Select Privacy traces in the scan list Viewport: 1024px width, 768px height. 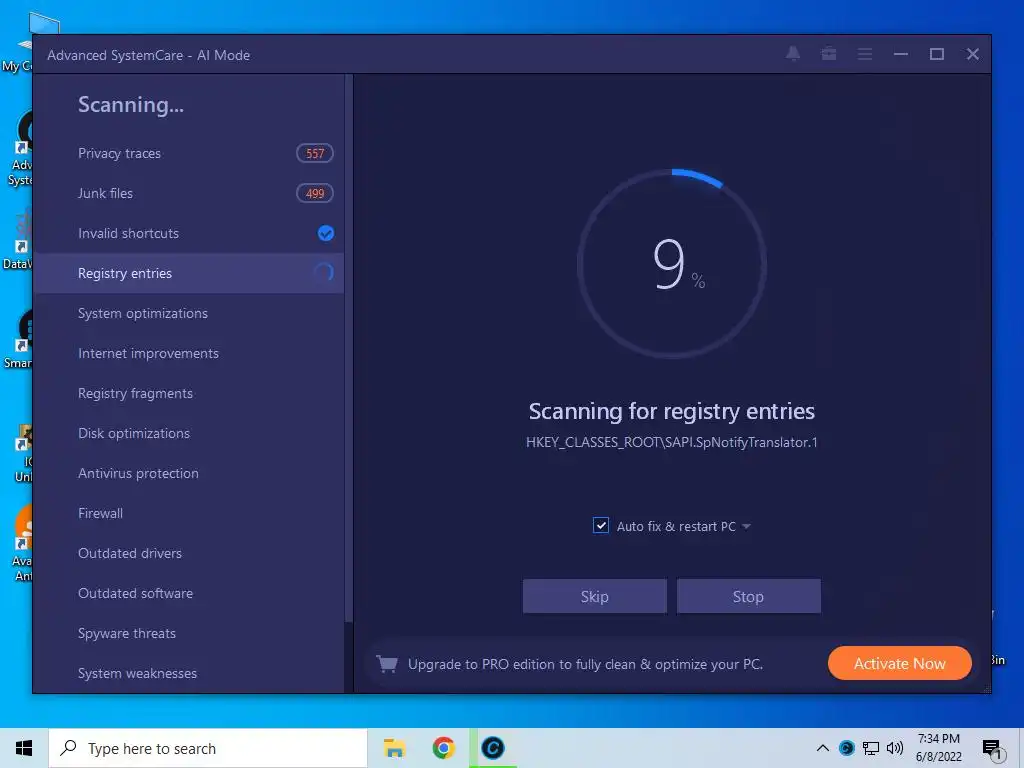(x=188, y=153)
